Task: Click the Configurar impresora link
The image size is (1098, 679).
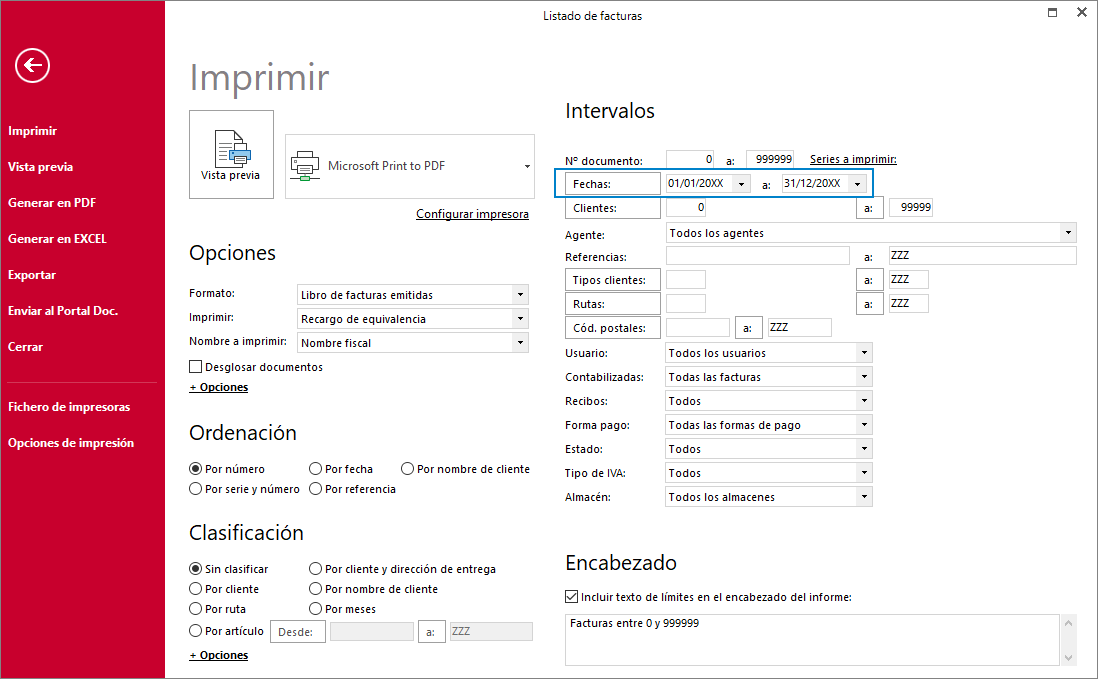Action: click(472, 213)
